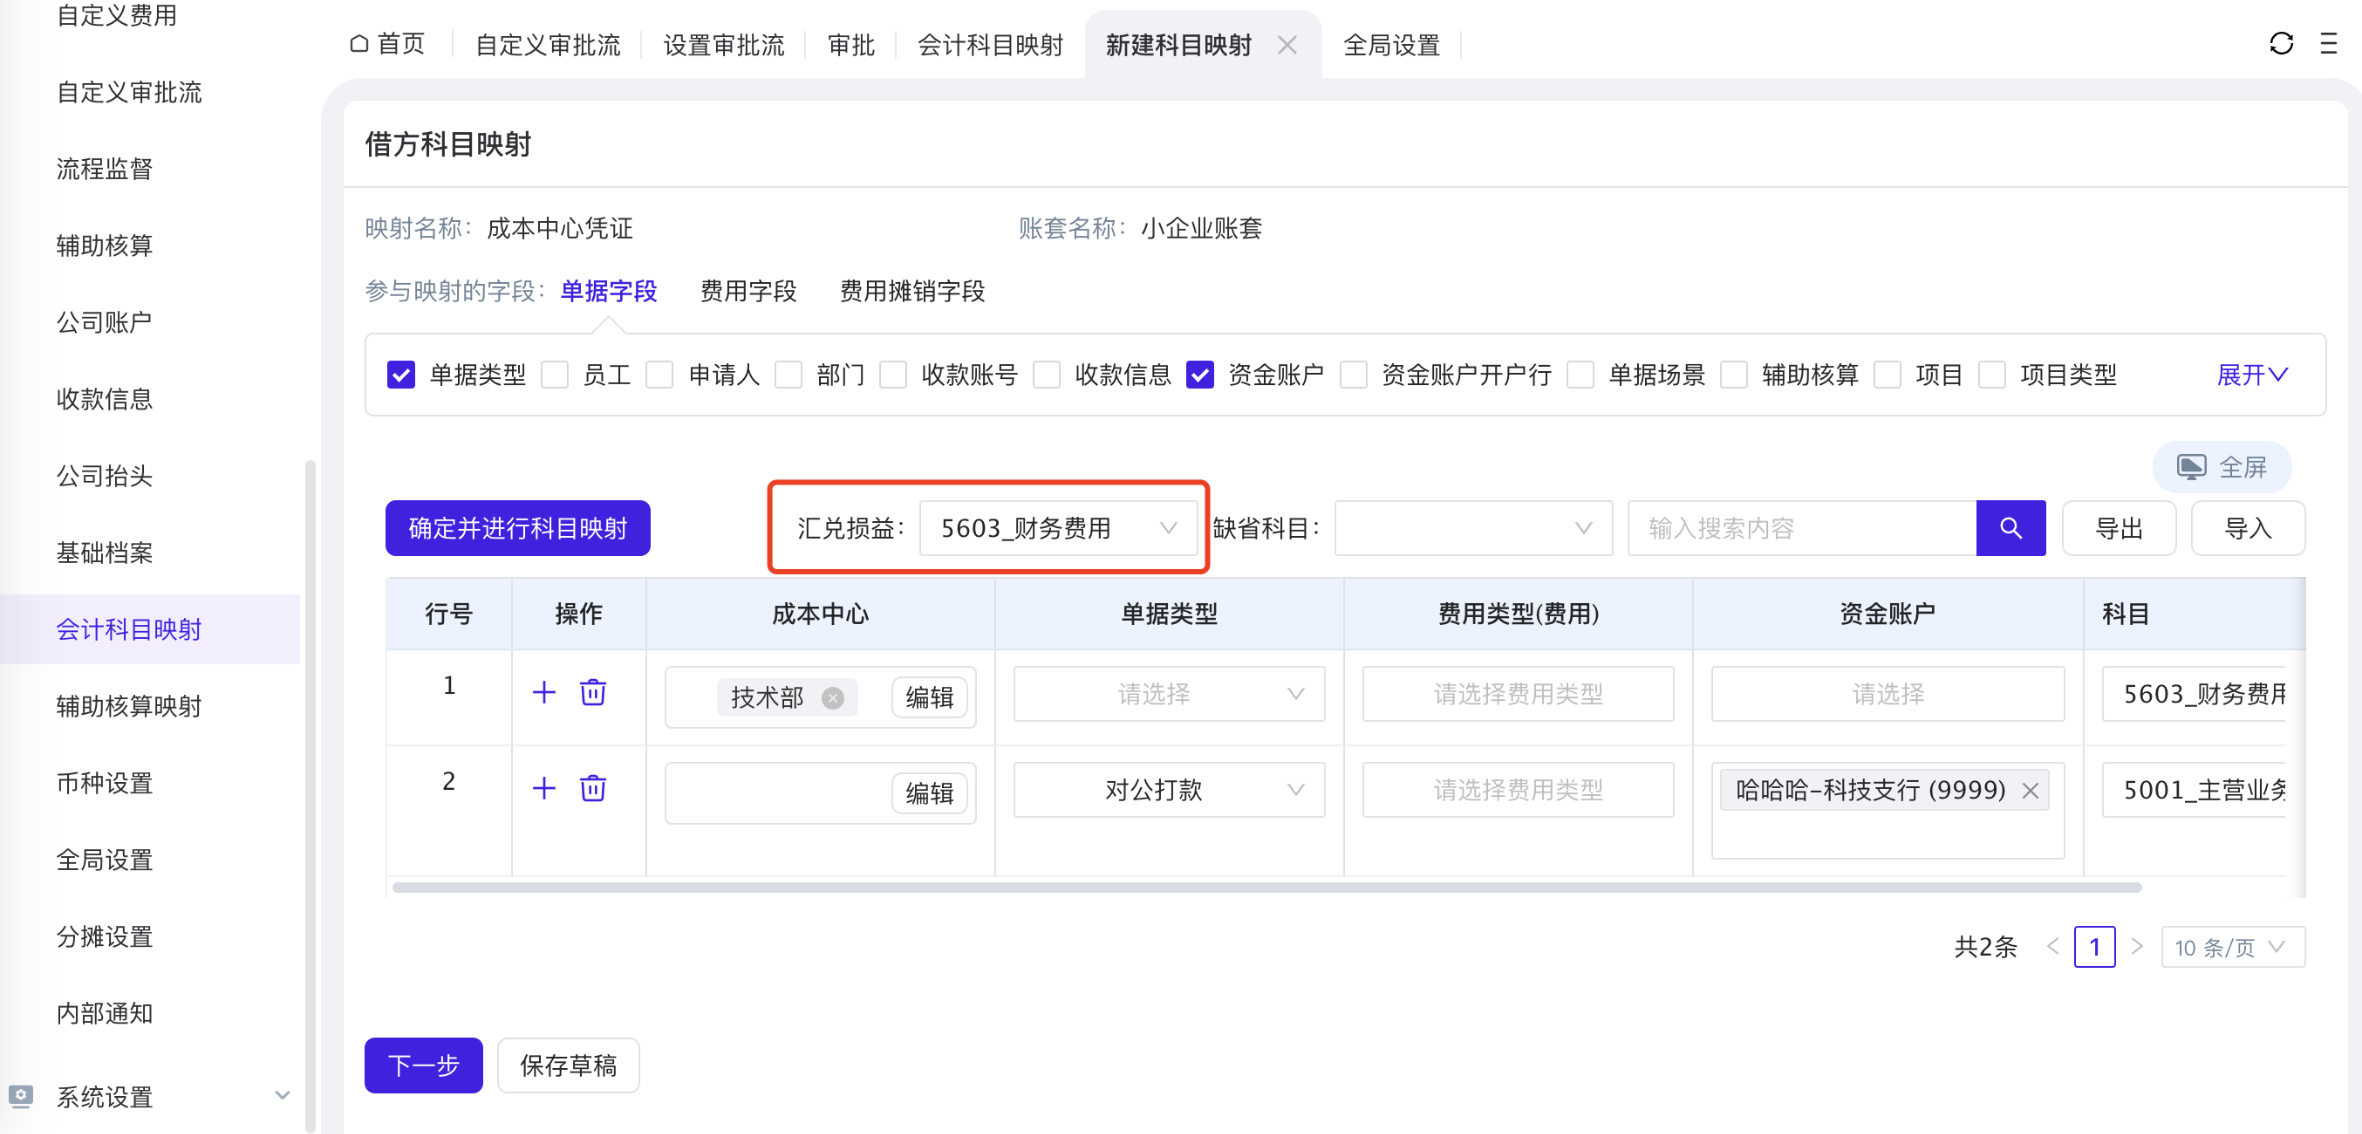Uncheck the 单据类型 checkbox

pyautogui.click(x=401, y=375)
